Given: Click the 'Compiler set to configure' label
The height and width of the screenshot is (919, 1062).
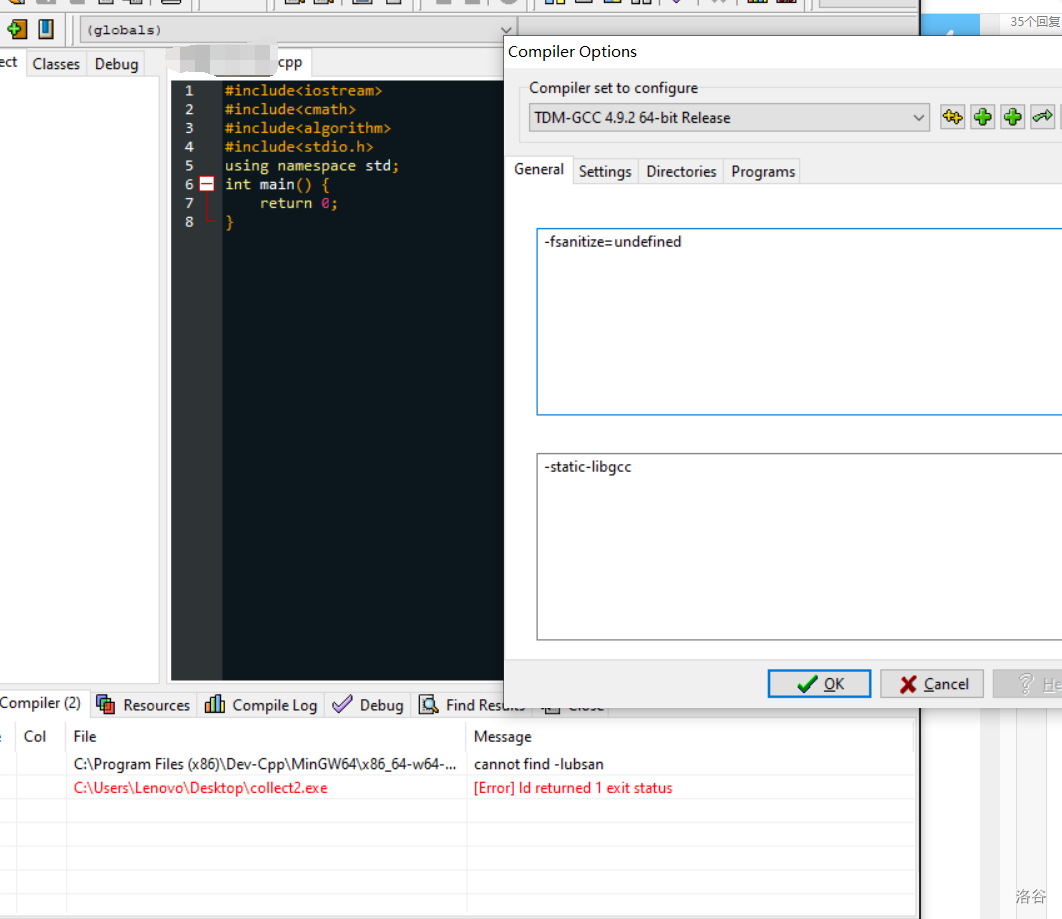Looking at the screenshot, I should click(x=613, y=88).
